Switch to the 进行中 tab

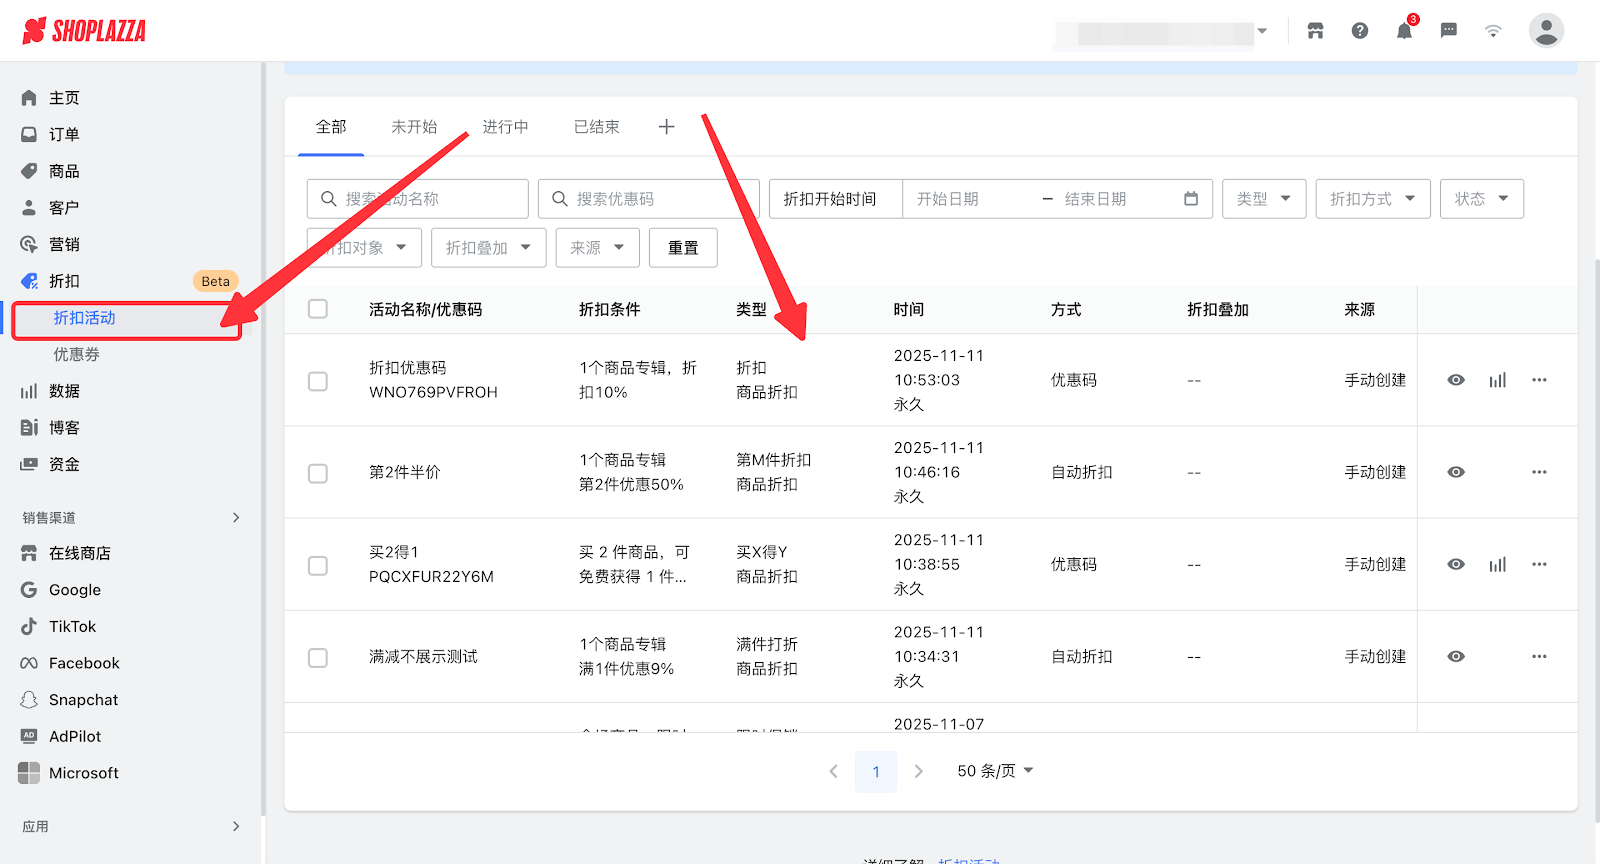click(505, 127)
